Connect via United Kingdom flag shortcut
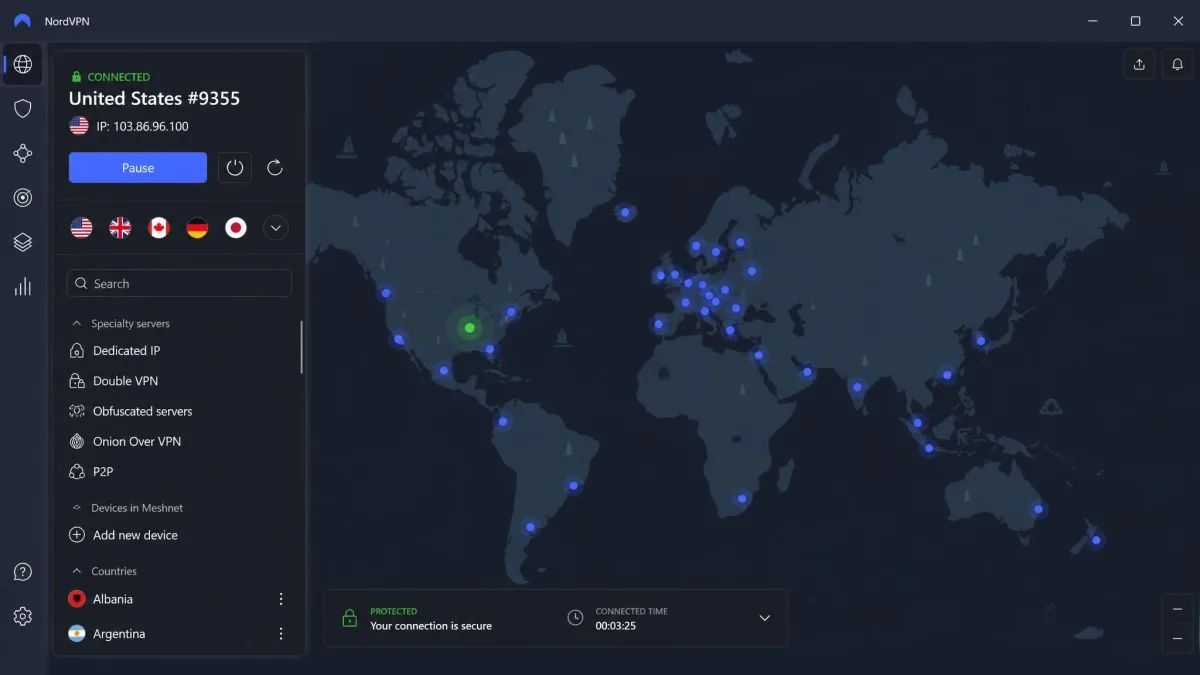The image size is (1200, 675). [x=120, y=228]
